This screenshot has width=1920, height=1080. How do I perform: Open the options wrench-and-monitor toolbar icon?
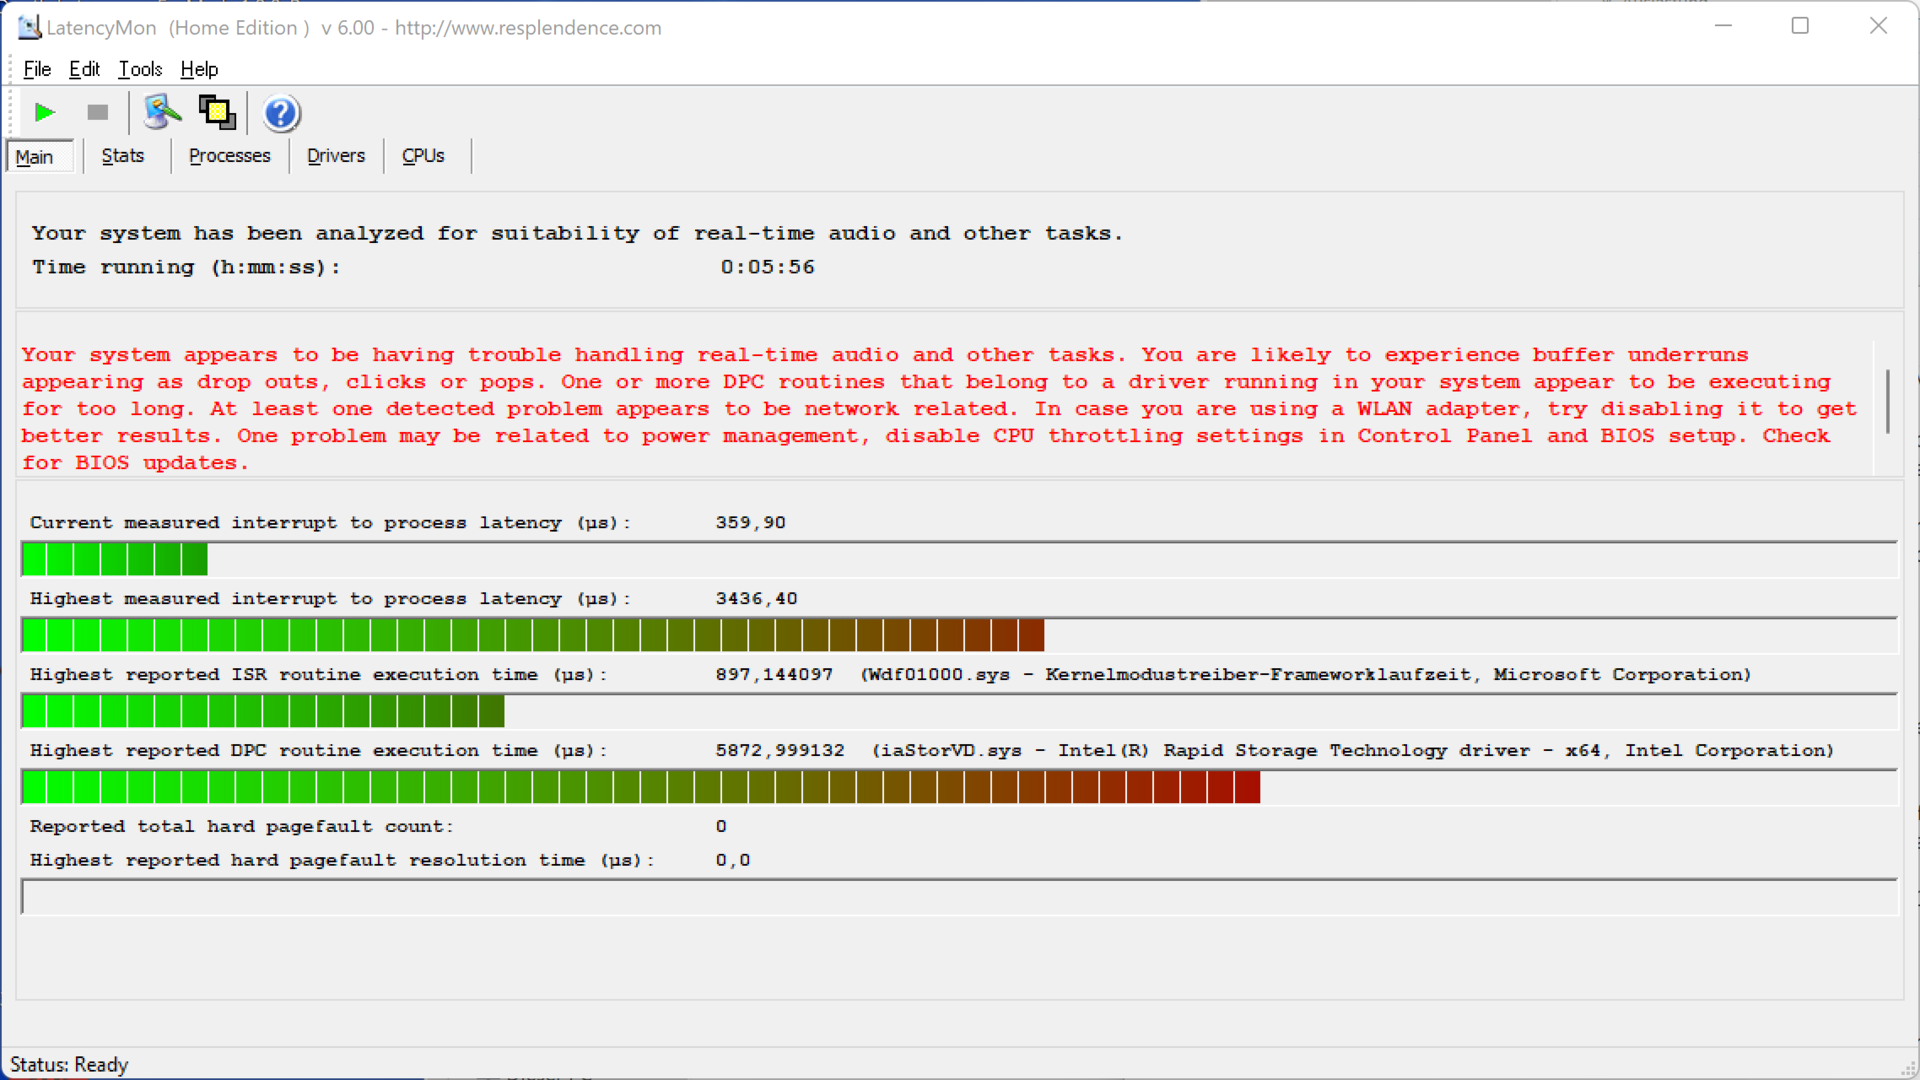pos(162,113)
